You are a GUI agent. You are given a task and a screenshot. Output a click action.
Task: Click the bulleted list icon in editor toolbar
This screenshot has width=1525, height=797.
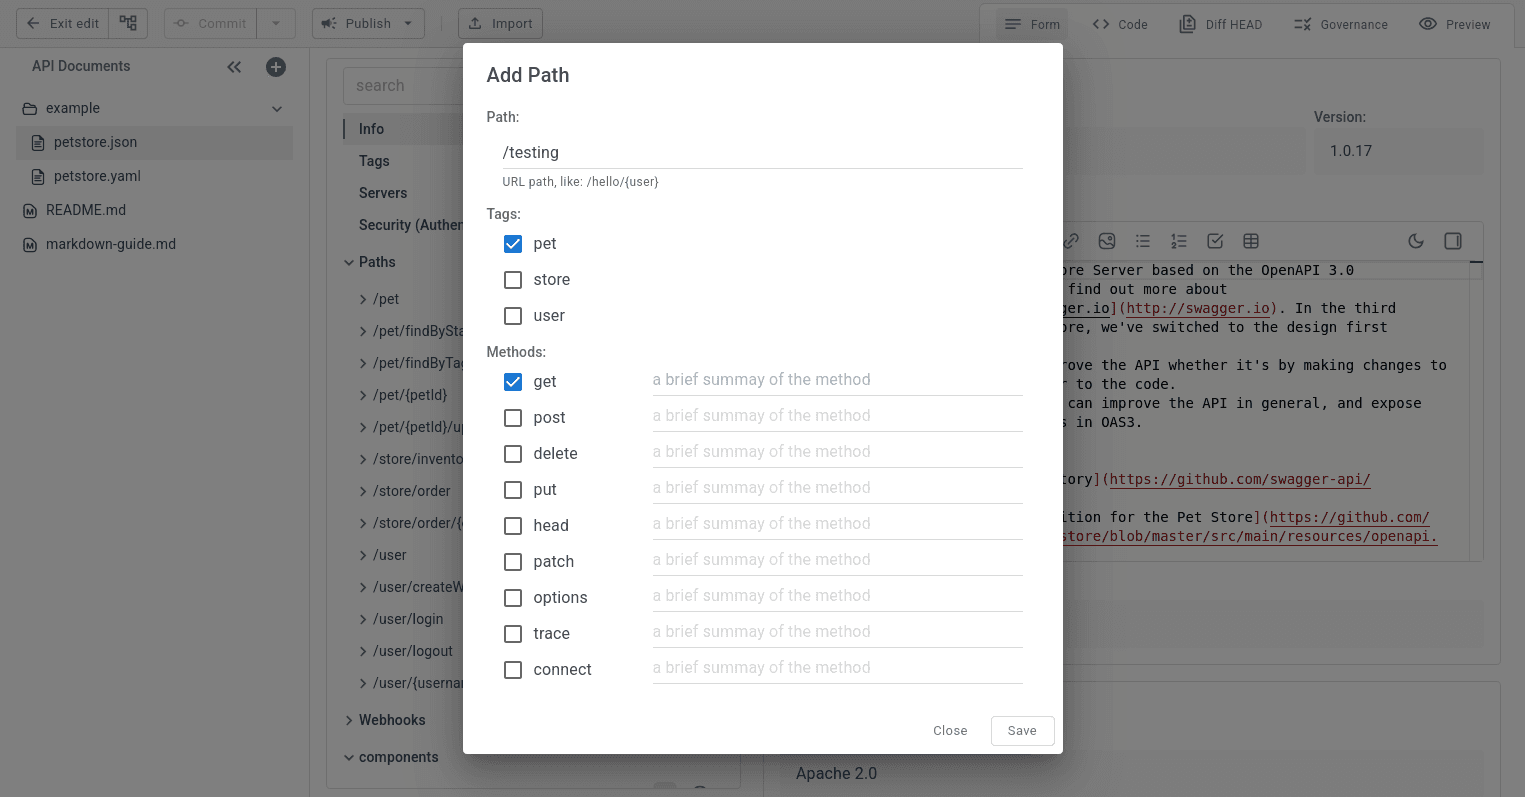coord(1143,241)
